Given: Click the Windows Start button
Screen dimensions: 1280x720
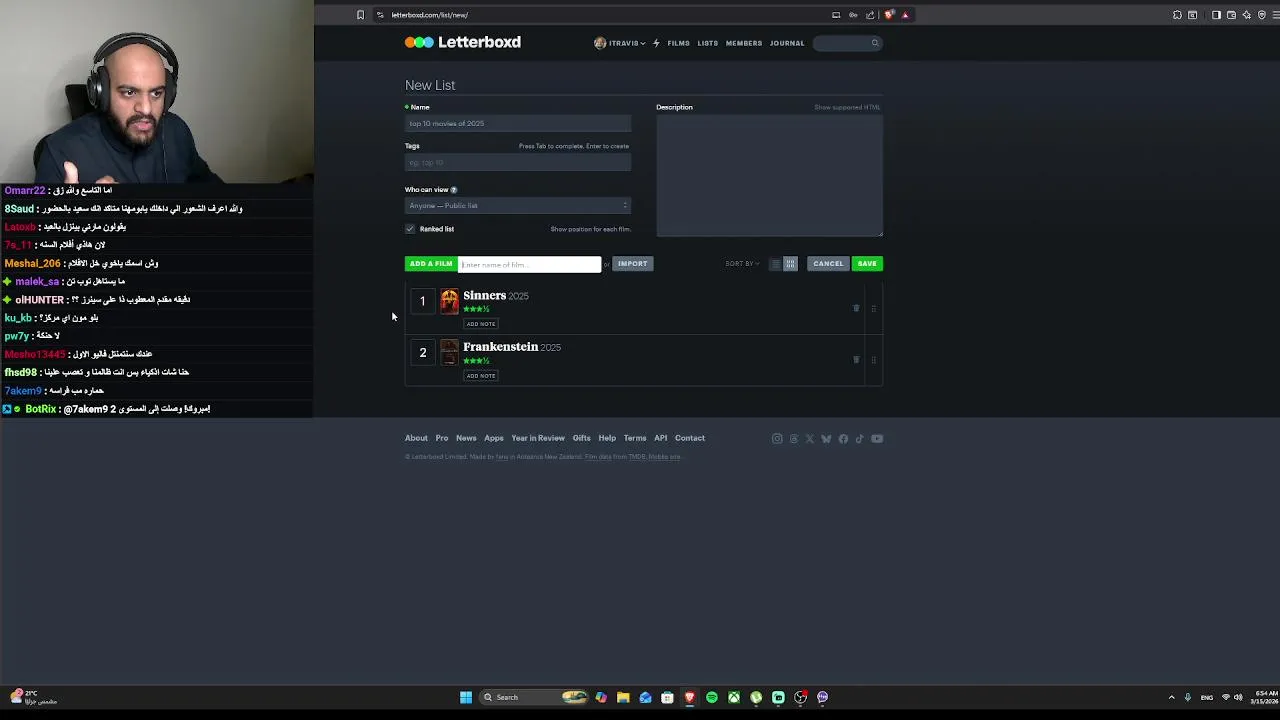Looking at the screenshot, I should [466, 697].
